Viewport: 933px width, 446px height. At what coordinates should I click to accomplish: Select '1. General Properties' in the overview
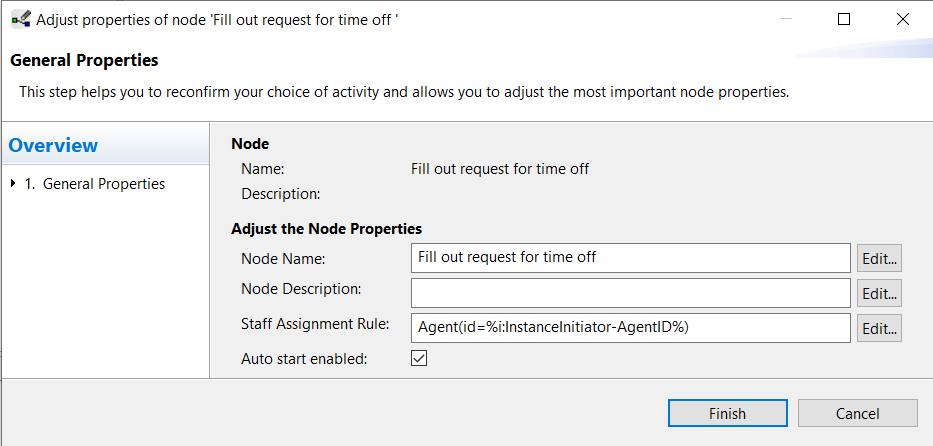click(x=95, y=184)
